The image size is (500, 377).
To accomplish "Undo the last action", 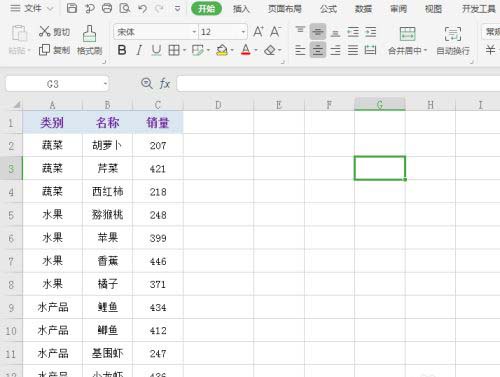I will 143,8.
